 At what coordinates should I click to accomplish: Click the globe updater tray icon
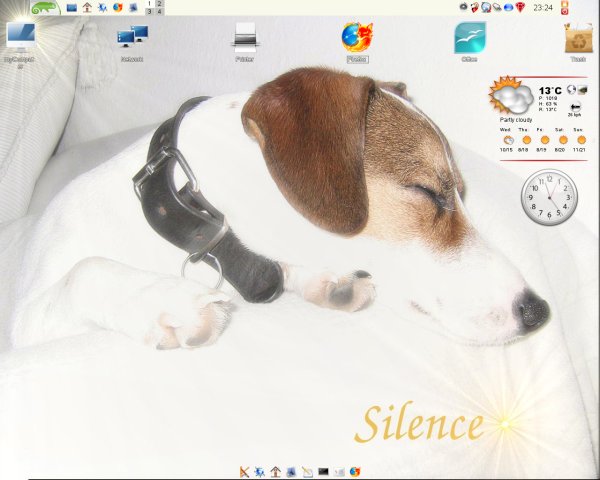click(x=486, y=7)
